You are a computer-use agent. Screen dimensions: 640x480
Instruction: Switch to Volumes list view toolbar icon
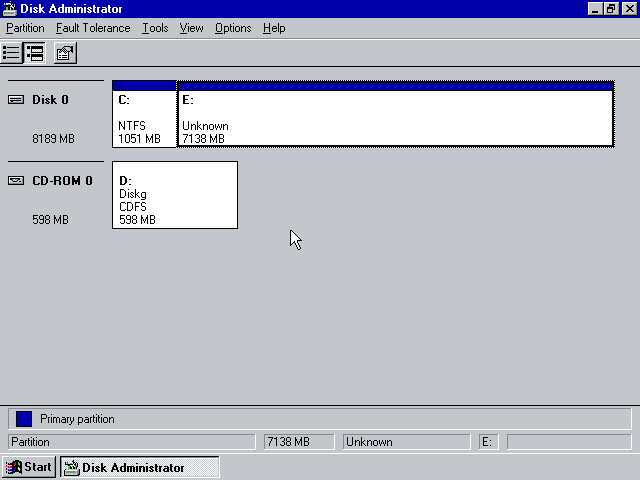pos(11,53)
